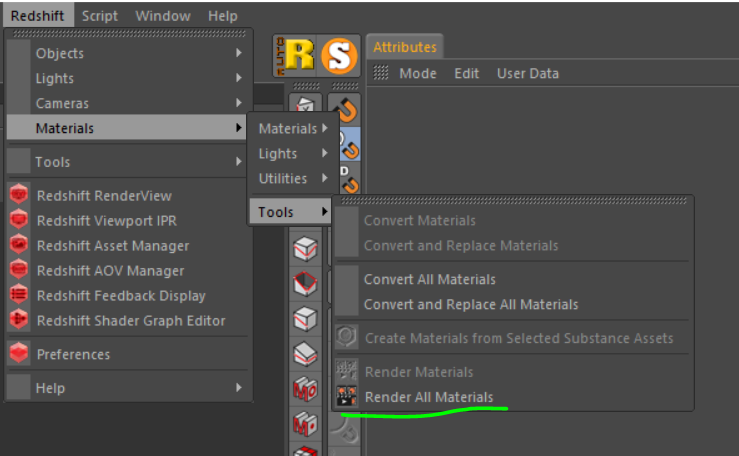Click the magnet icon labeled D
The width and height of the screenshot is (739, 456).
(350, 179)
